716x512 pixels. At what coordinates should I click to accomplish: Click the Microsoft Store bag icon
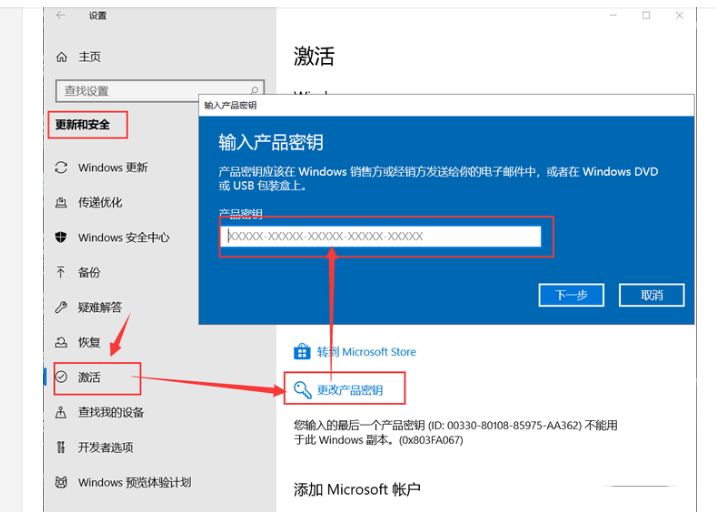302,352
